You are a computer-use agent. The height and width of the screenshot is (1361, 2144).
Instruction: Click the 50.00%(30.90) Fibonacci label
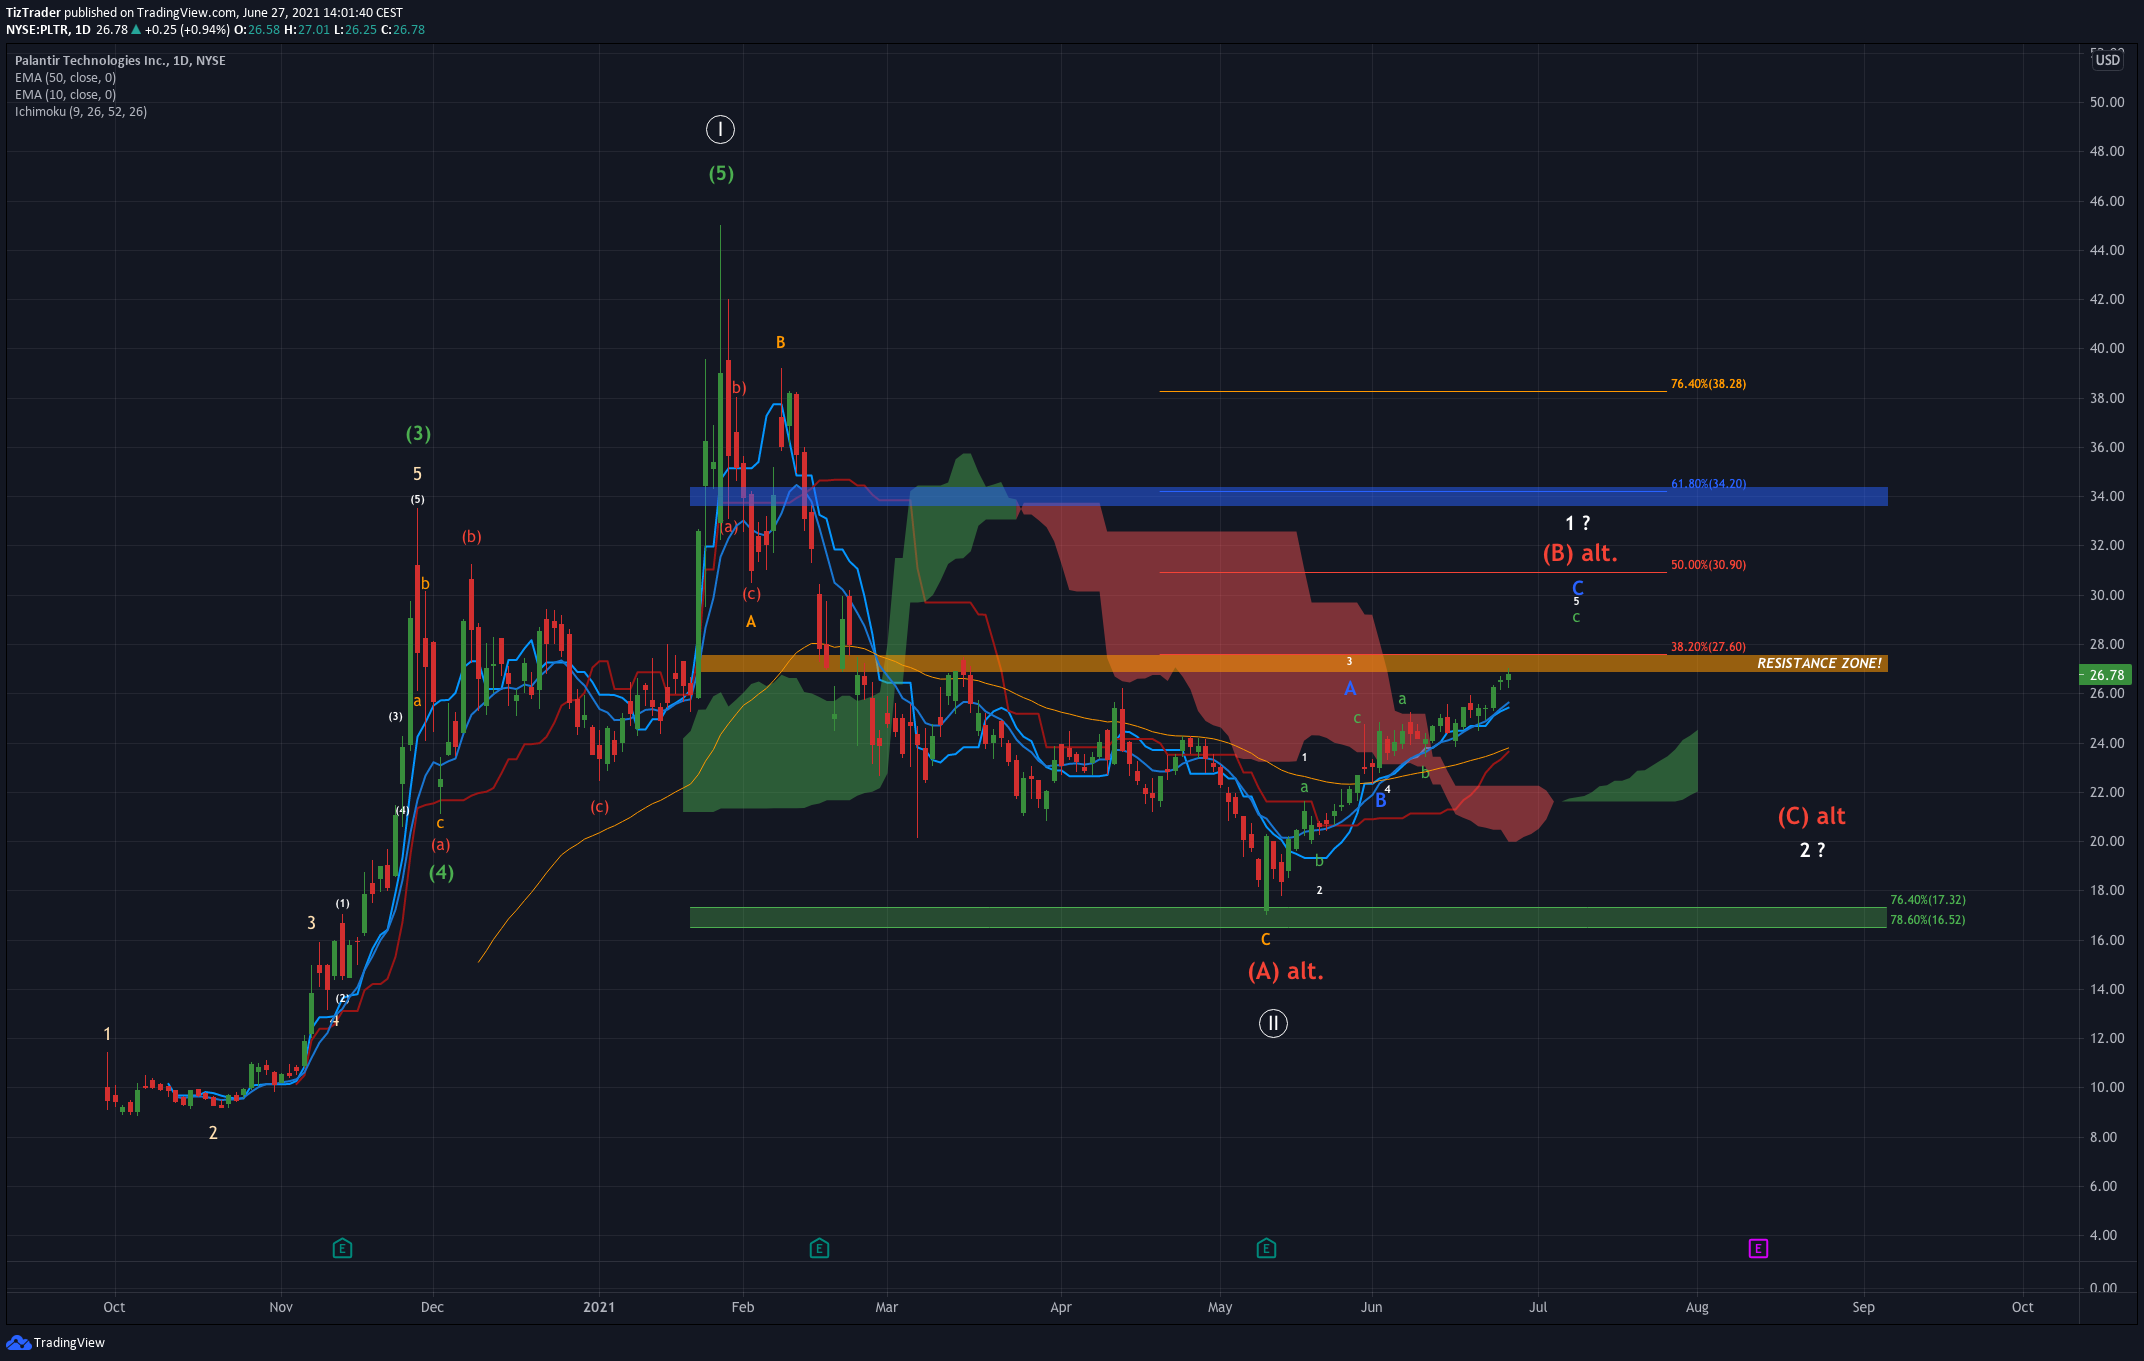click(1708, 565)
